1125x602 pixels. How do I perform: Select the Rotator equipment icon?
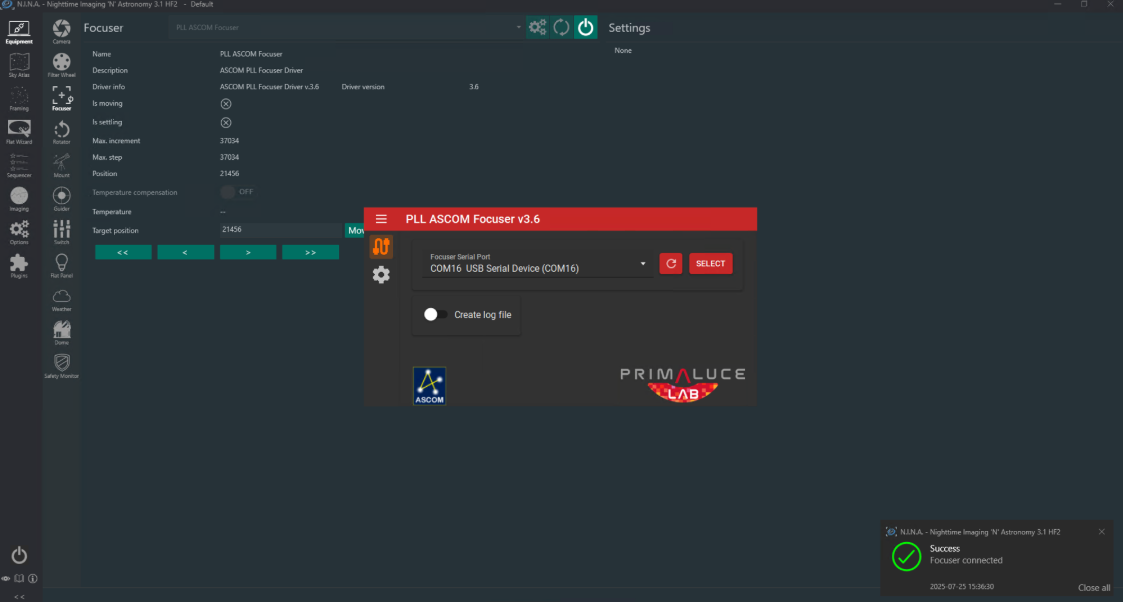(x=62, y=132)
